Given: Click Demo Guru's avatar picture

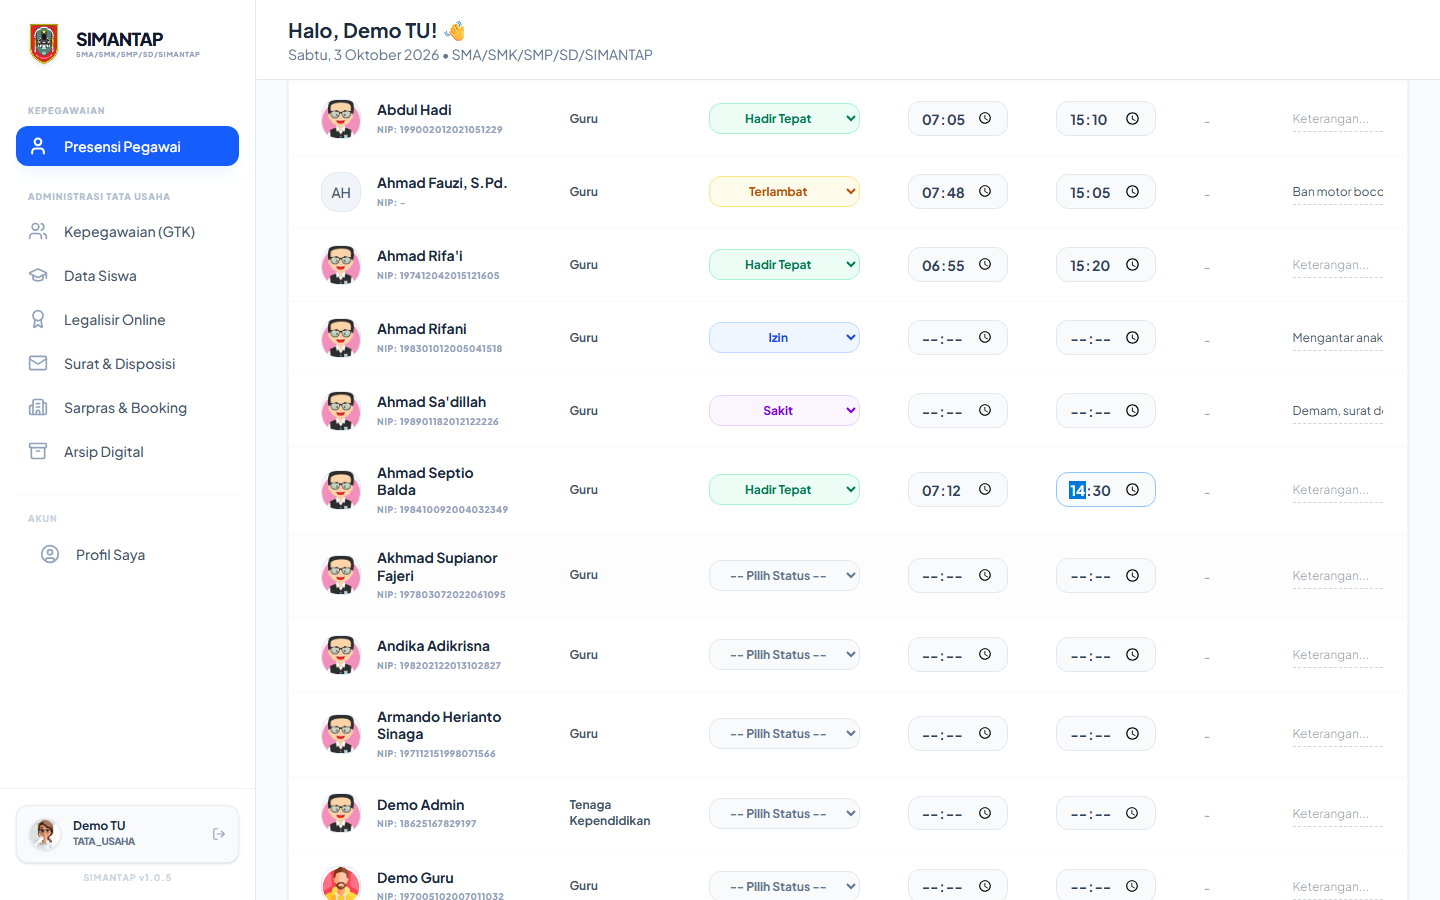Looking at the screenshot, I should tap(341, 884).
